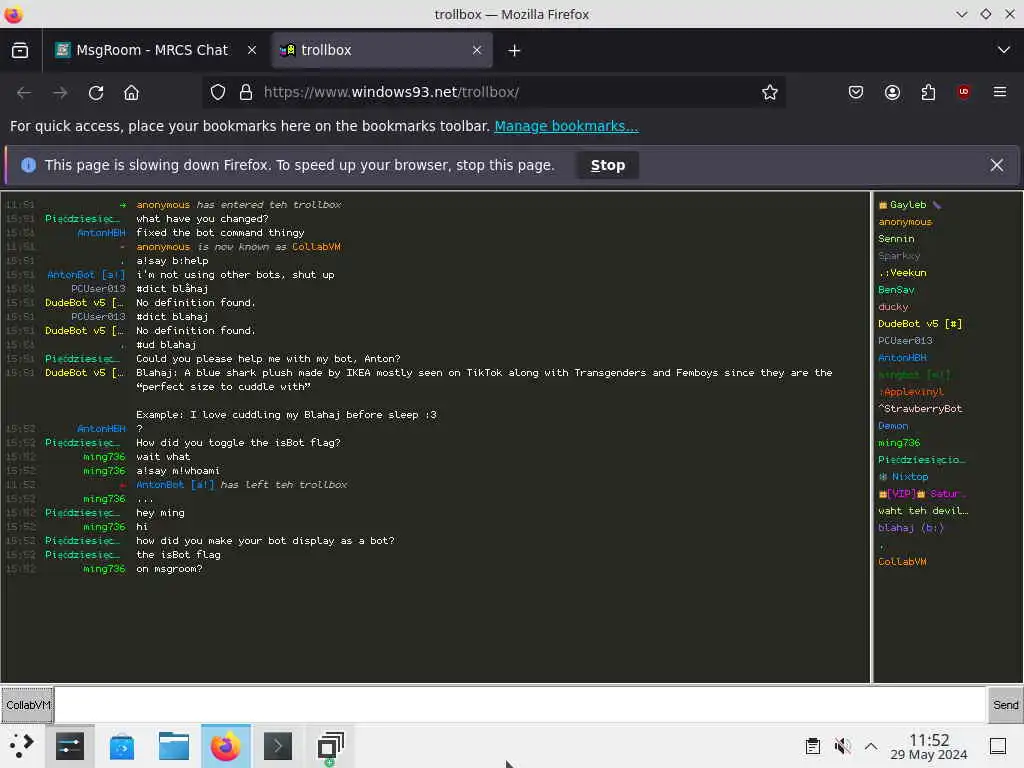Image resolution: width=1024 pixels, height=768 pixels.
Task: Click "Could you please help me with my bot, Anton?"
Action: [x=268, y=359]
